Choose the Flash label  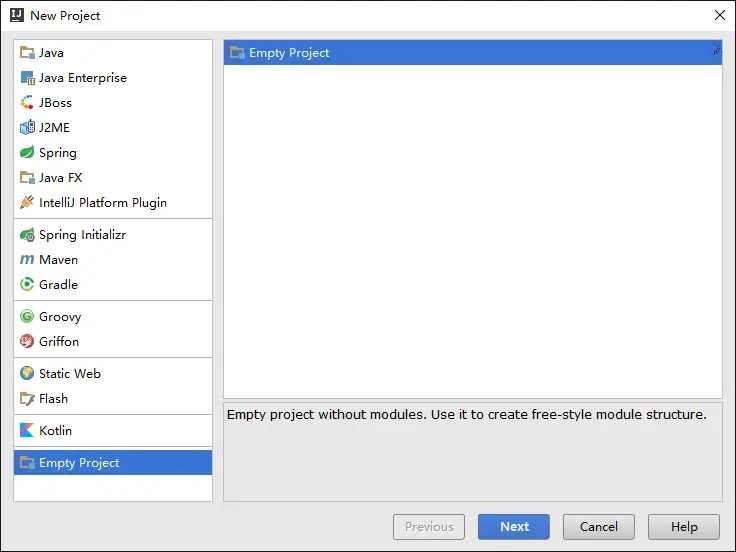[54, 399]
